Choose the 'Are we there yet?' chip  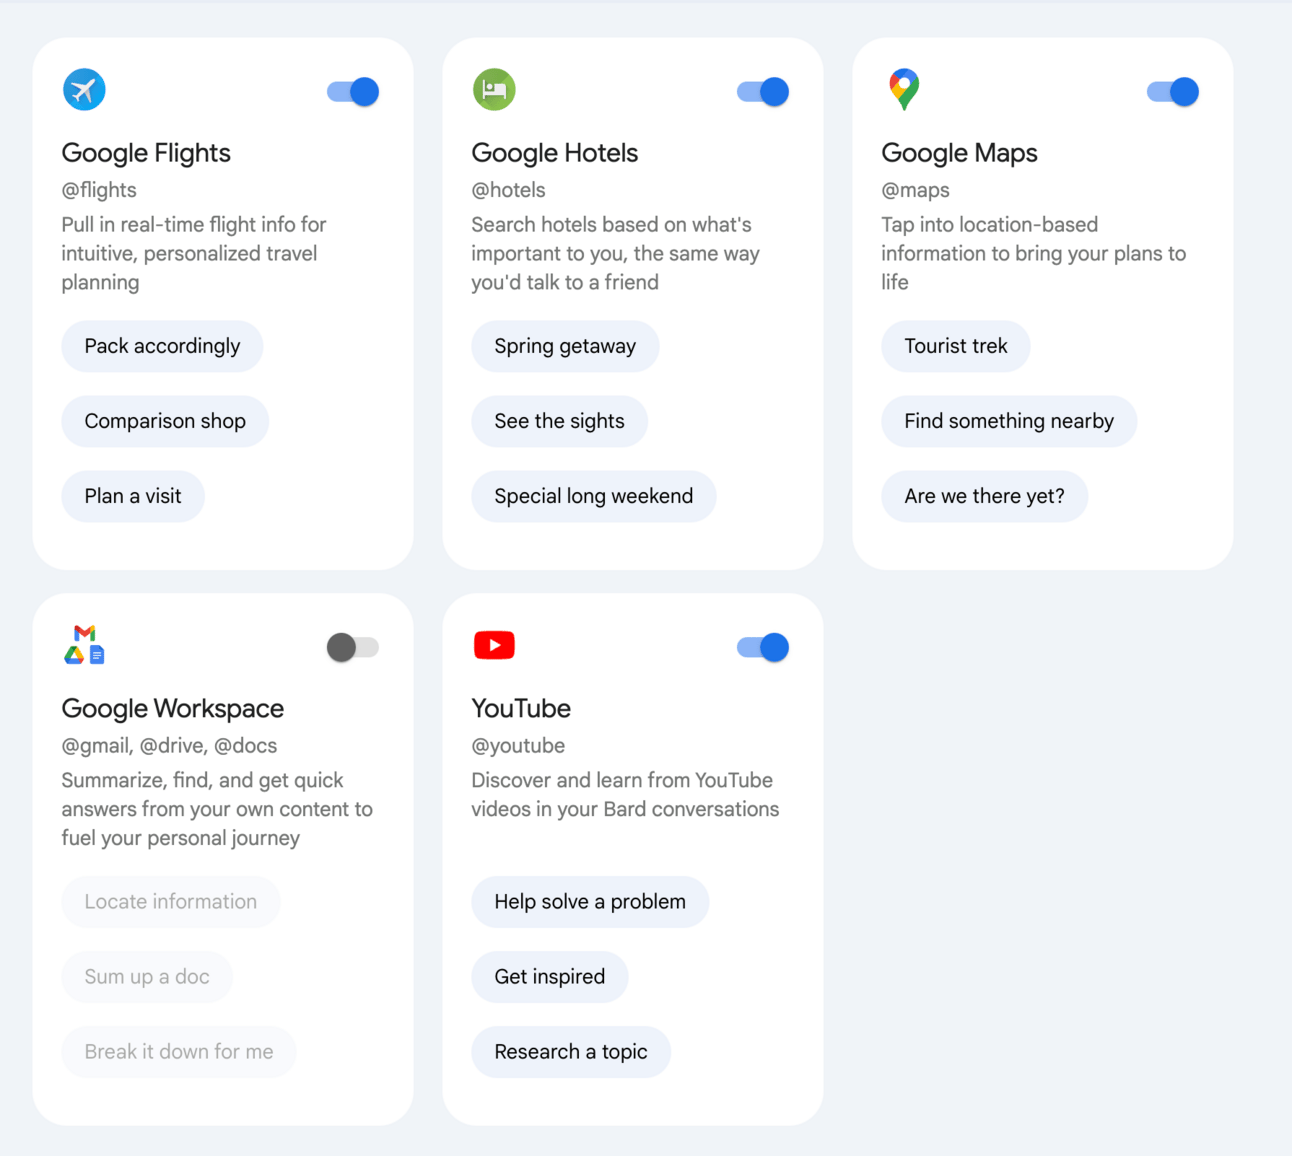[x=985, y=496]
